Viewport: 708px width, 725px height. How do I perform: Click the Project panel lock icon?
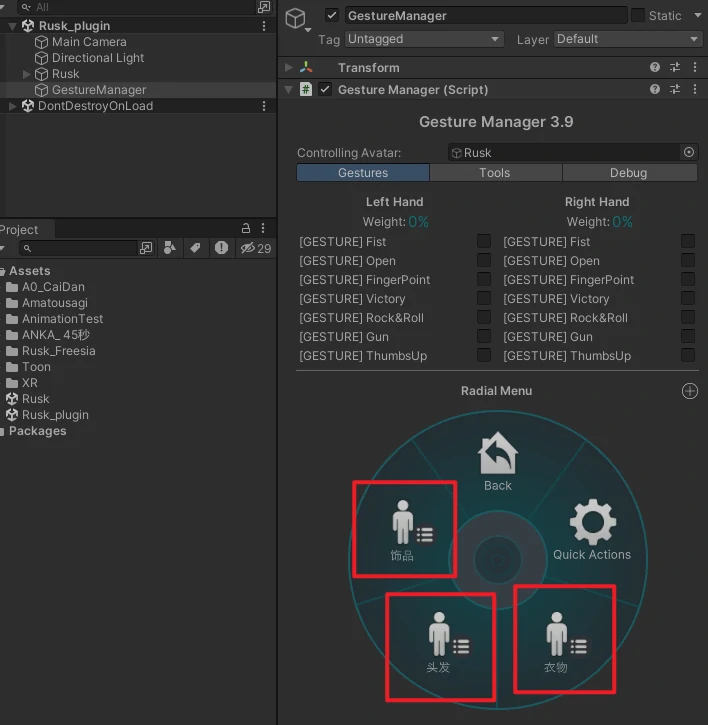[246, 229]
